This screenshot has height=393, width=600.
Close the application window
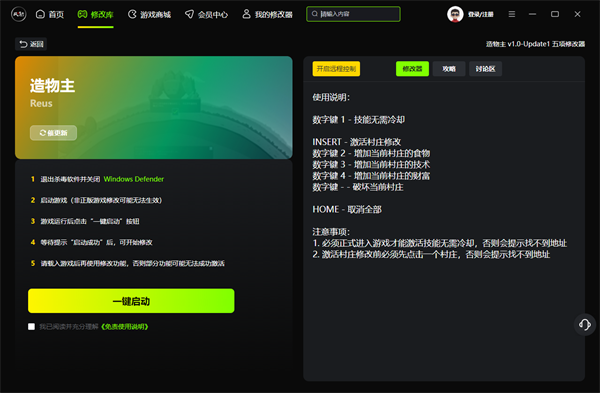(x=577, y=14)
